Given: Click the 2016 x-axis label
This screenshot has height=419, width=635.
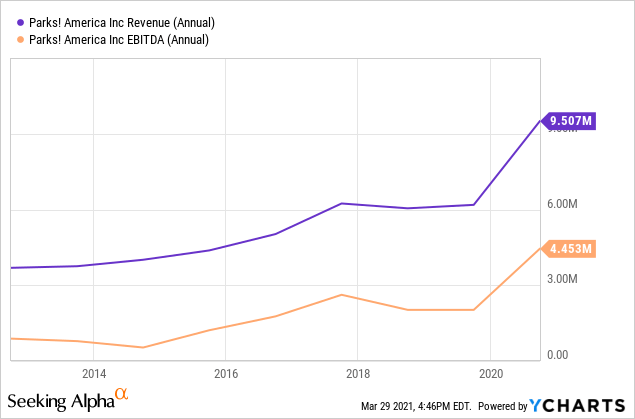Looking at the screenshot, I should pyautogui.click(x=226, y=373).
